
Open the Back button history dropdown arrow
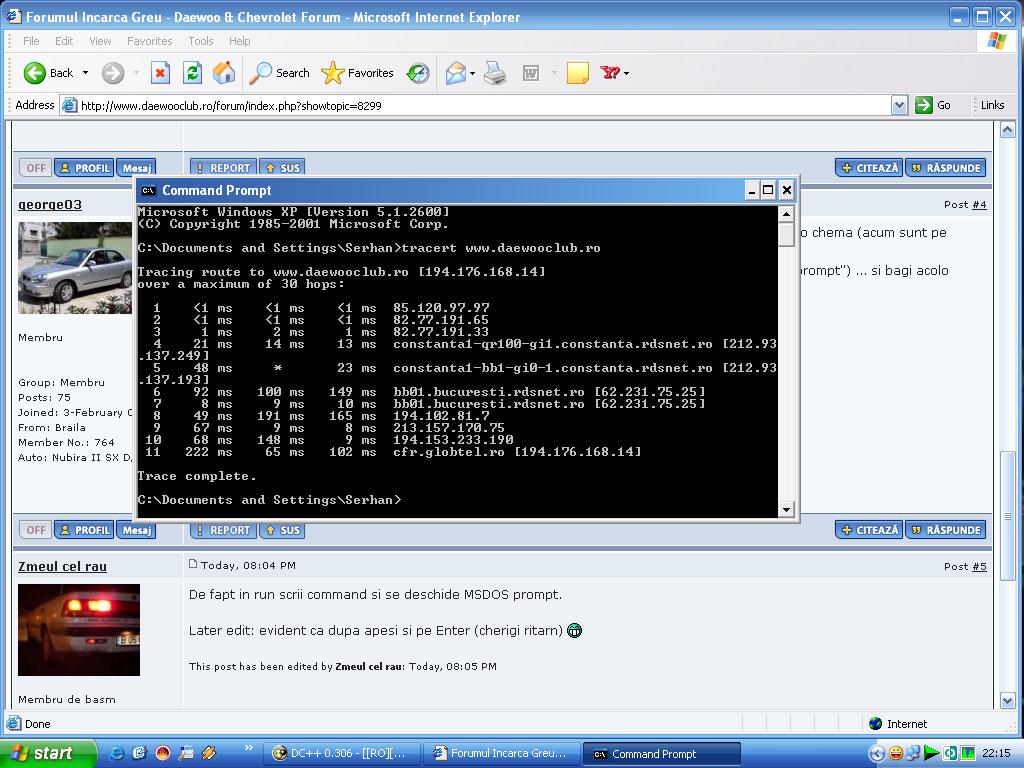coord(85,73)
